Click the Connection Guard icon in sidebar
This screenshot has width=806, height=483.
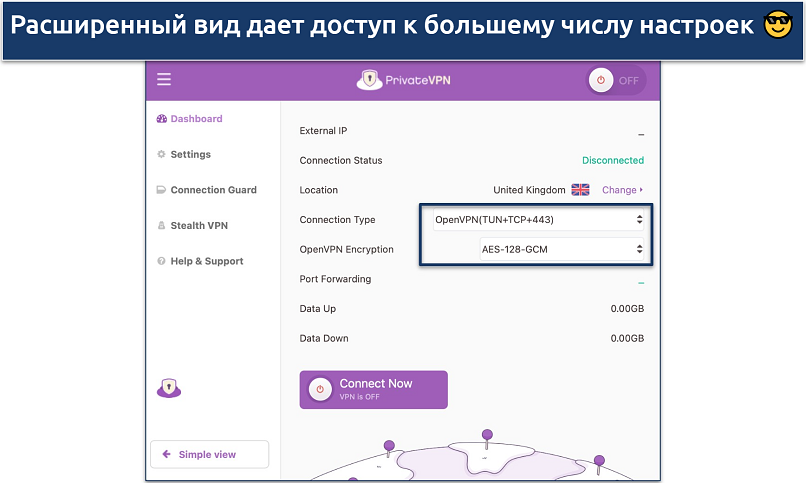click(x=161, y=190)
